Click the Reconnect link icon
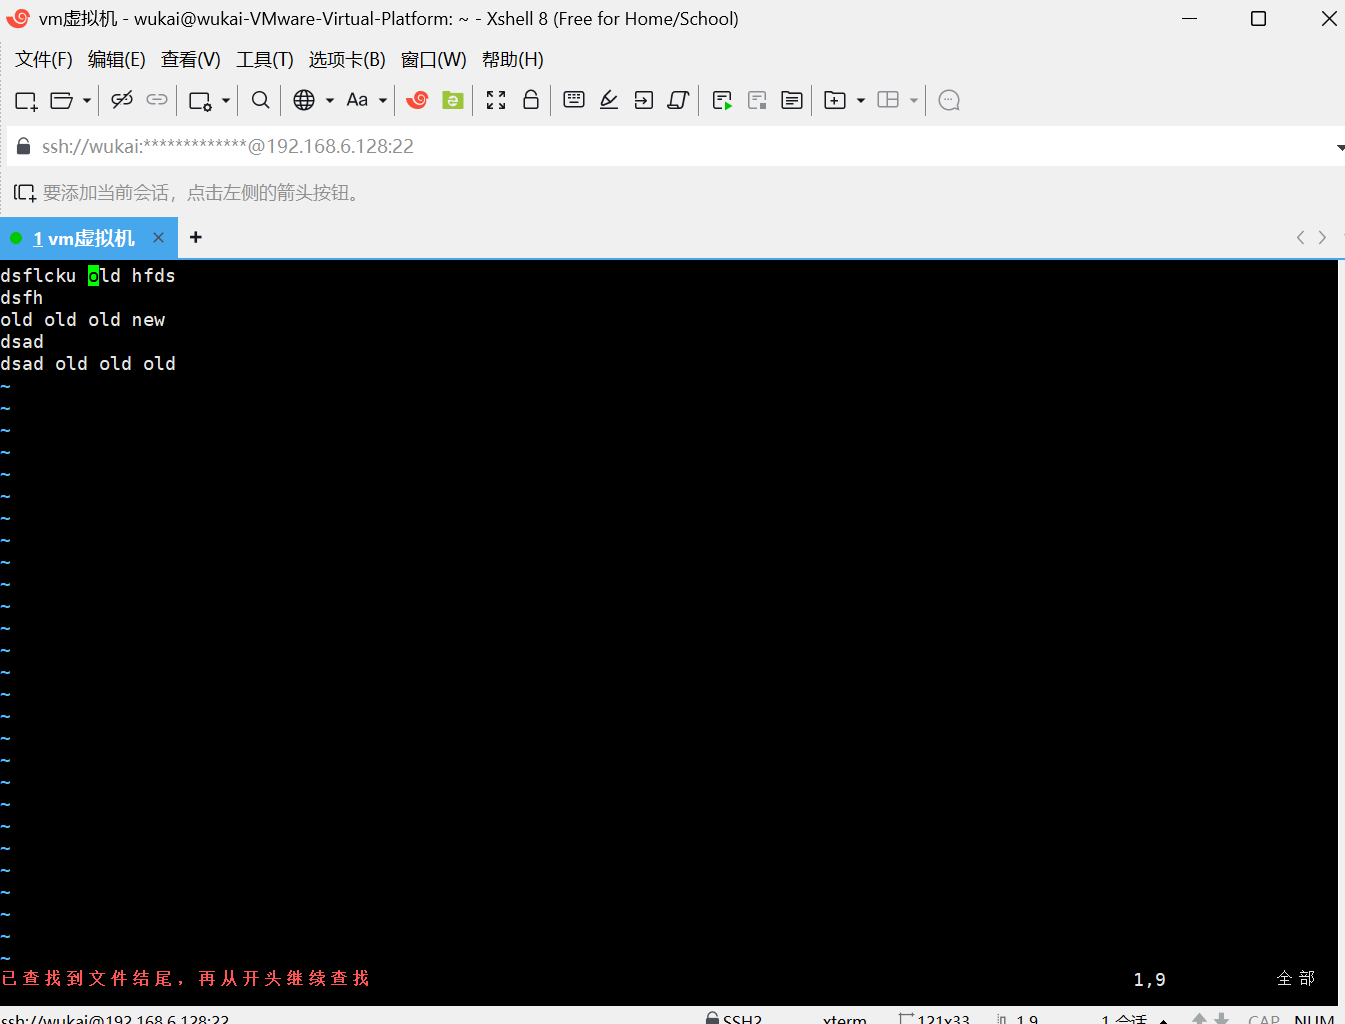The image size is (1345, 1024). [157, 100]
